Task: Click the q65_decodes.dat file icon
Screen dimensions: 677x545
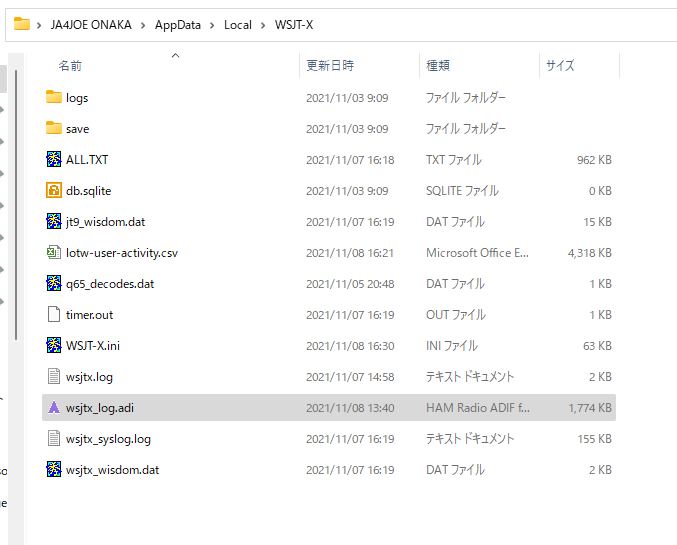Action: (54, 283)
